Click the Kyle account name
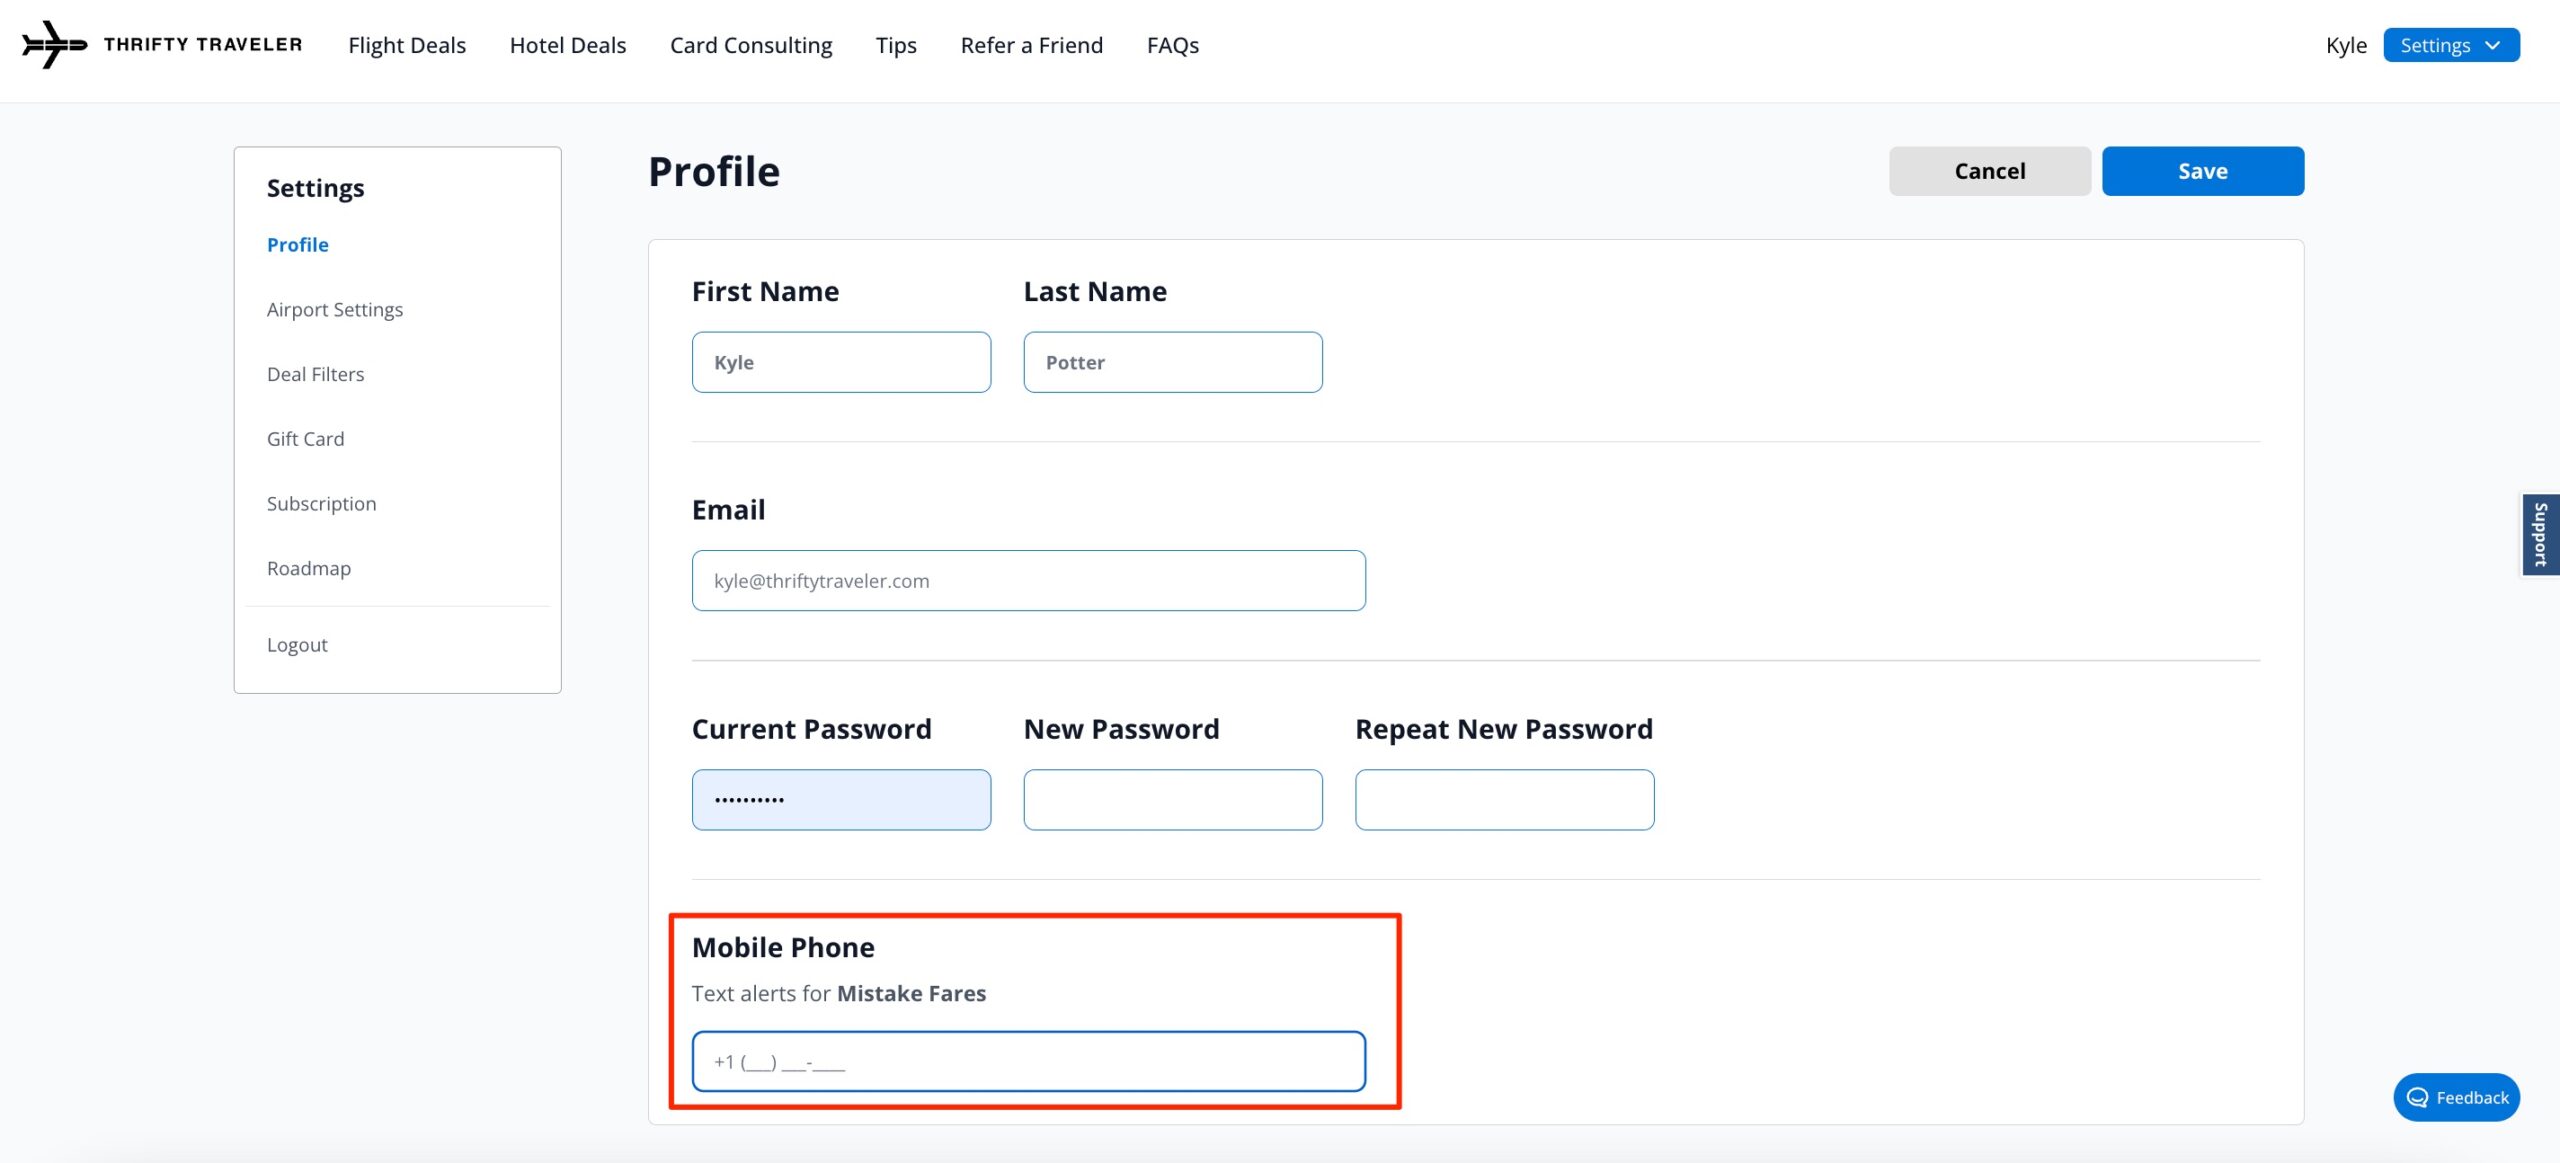2560x1163 pixels. click(x=2347, y=45)
